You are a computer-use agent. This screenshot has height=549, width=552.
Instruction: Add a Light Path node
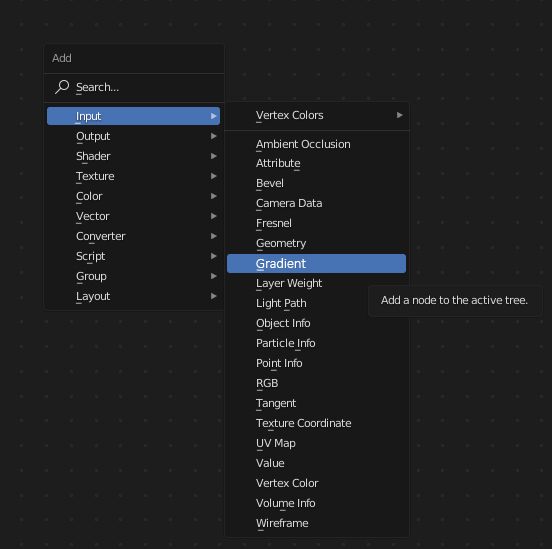[316, 303]
